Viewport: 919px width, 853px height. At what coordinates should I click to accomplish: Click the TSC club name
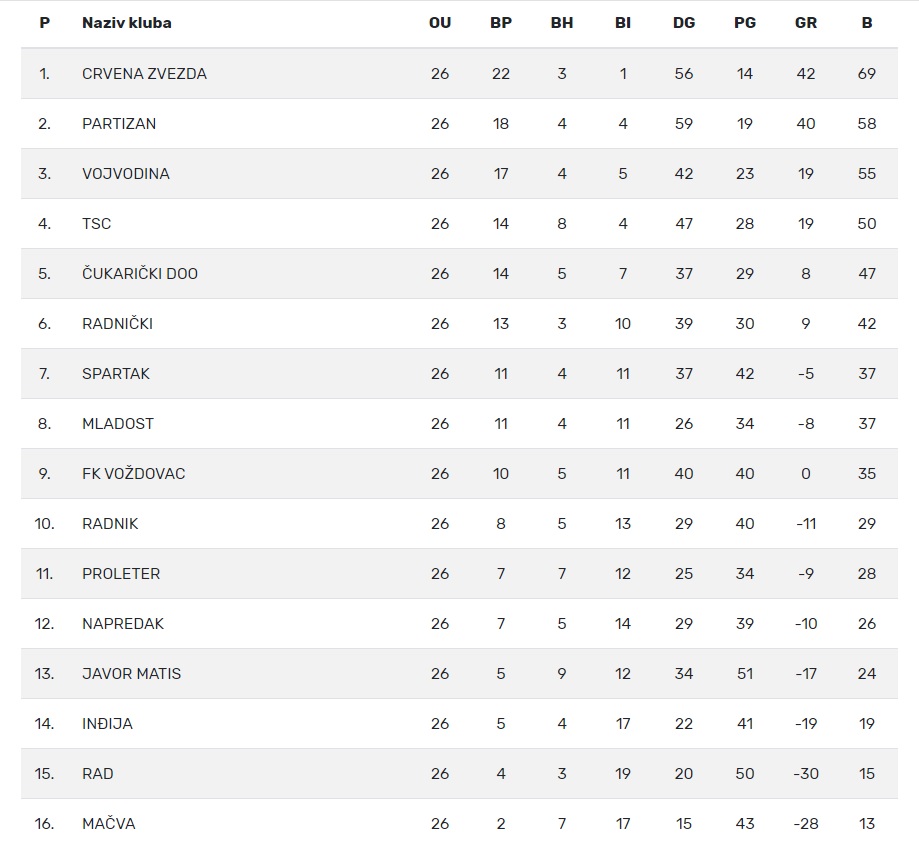pyautogui.click(x=97, y=224)
